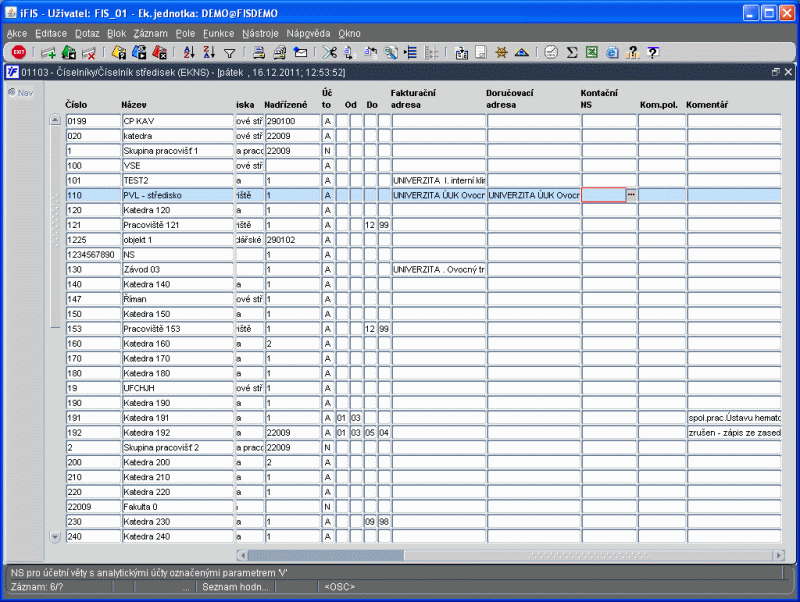
Task: Click the copy text icon
Action: [349, 52]
